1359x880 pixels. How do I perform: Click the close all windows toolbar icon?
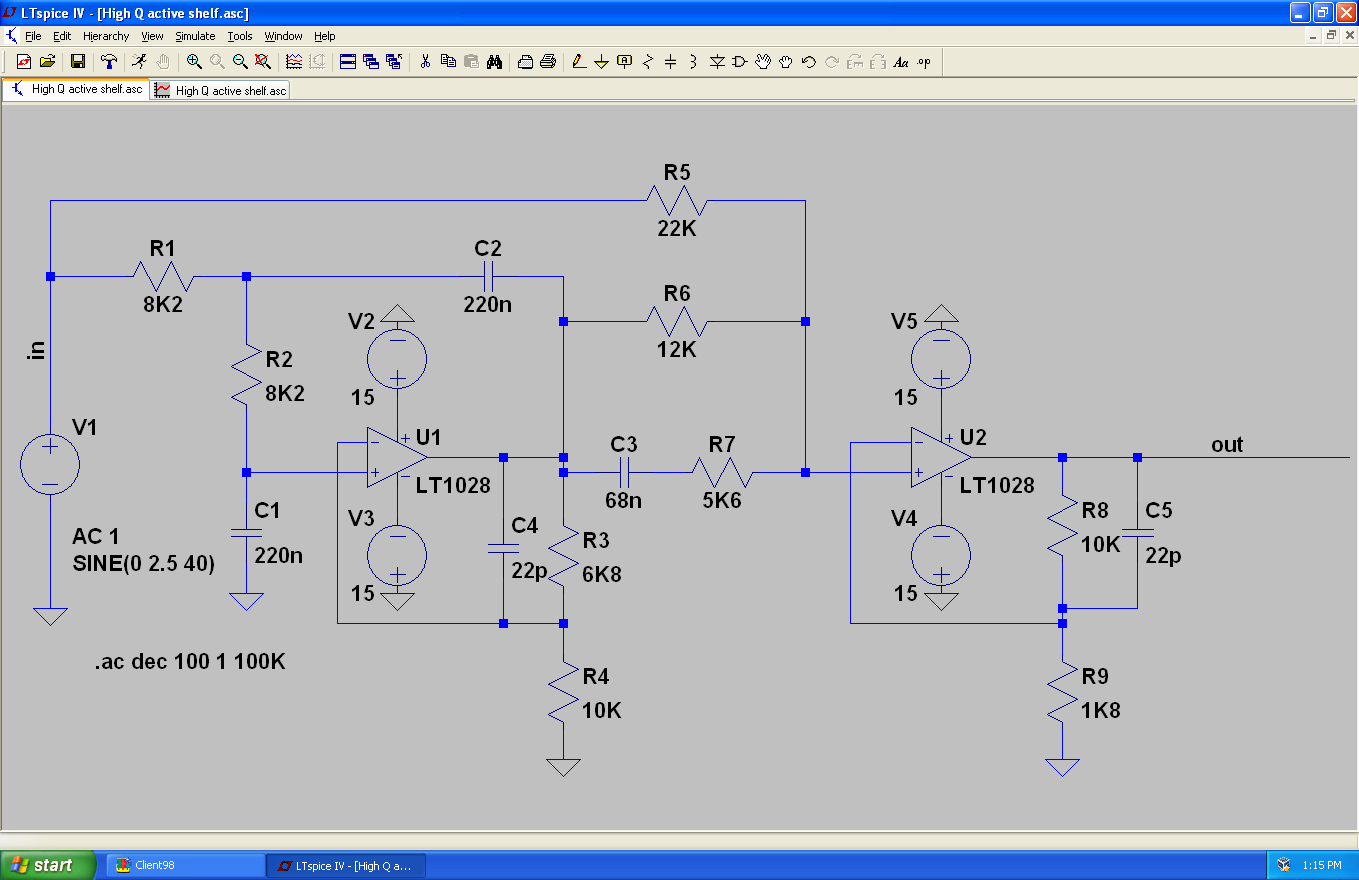coord(394,62)
